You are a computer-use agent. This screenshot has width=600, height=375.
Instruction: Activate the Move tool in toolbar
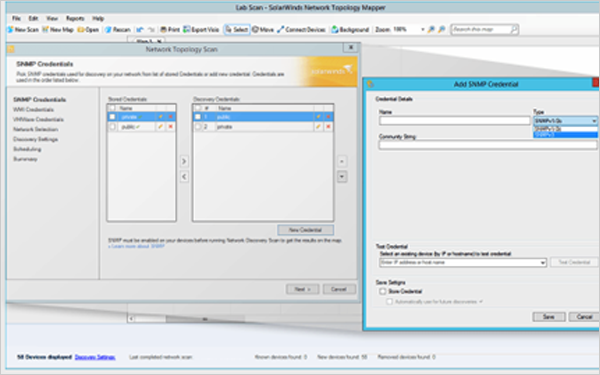(x=263, y=29)
